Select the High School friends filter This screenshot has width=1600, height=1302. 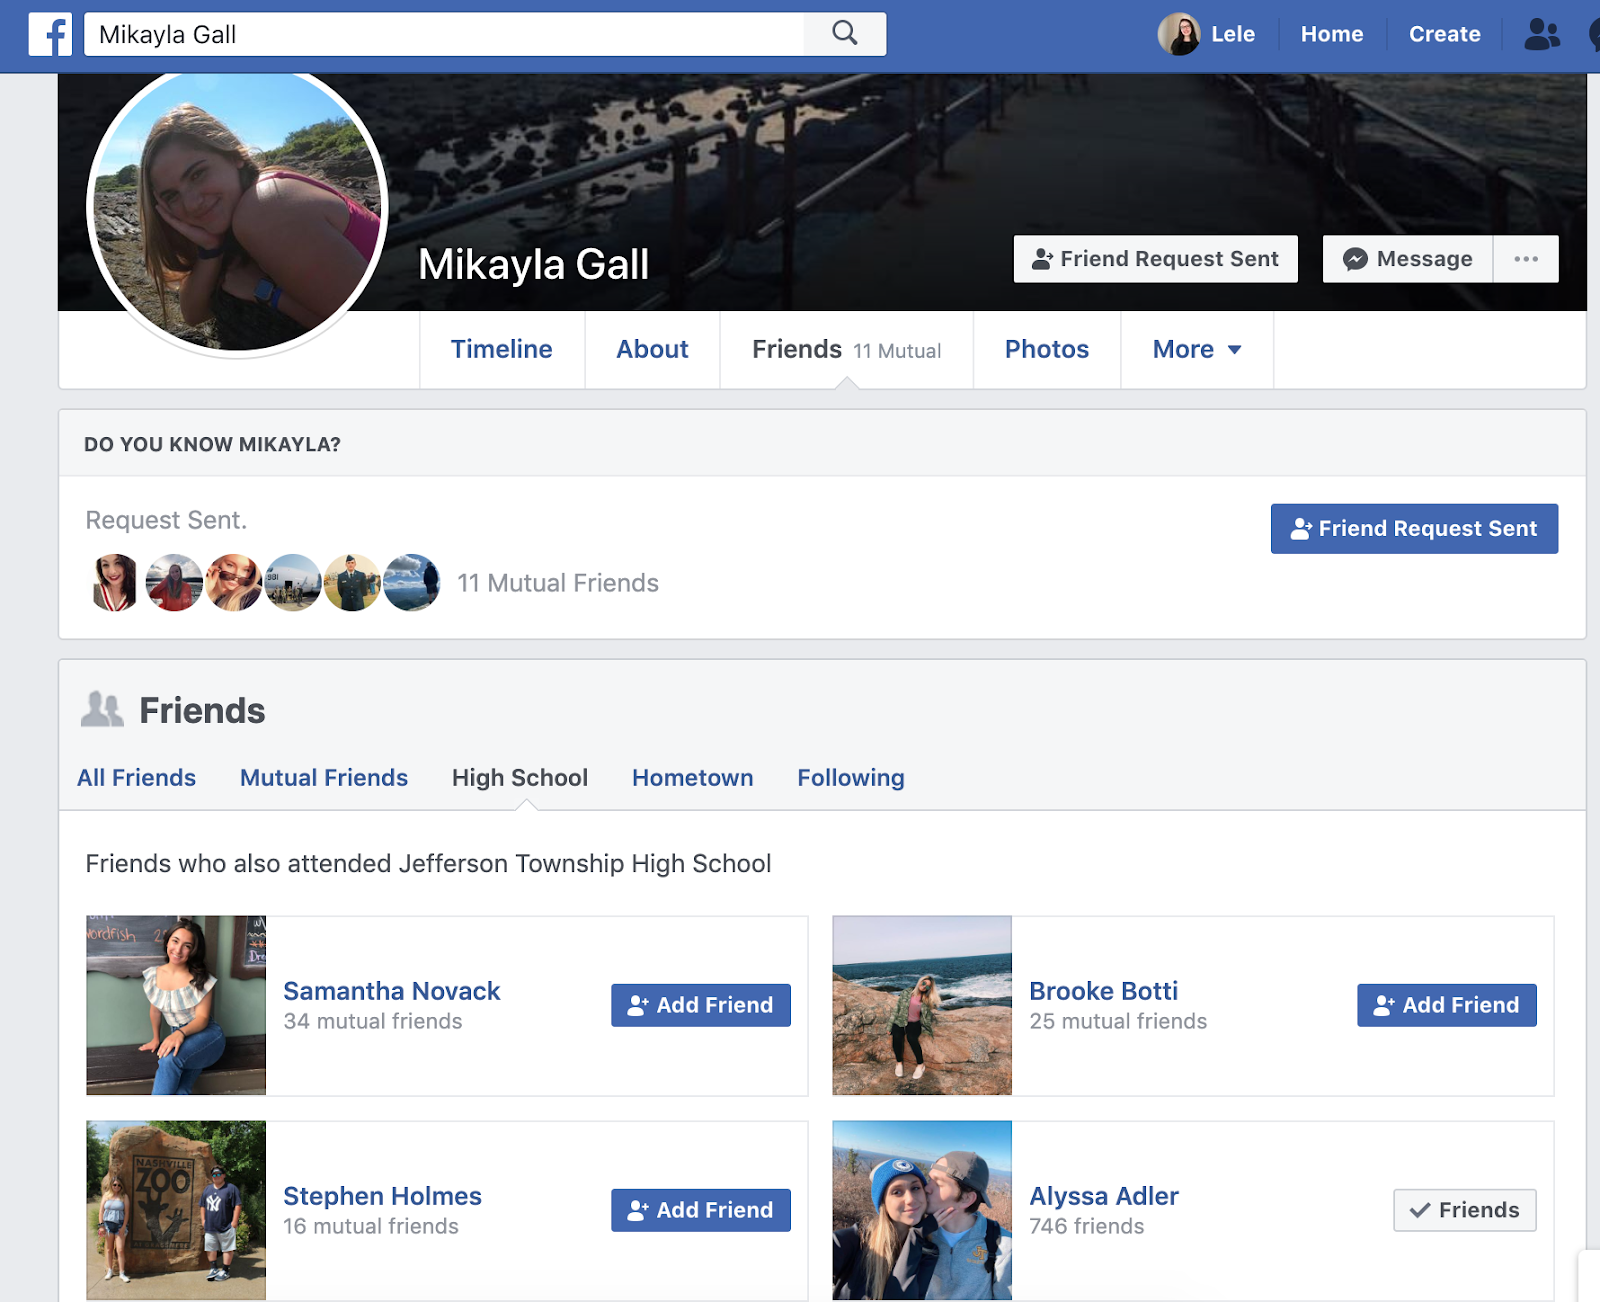(x=520, y=778)
